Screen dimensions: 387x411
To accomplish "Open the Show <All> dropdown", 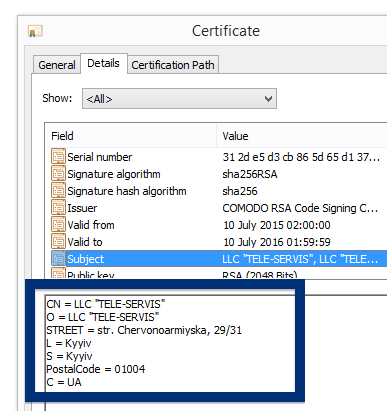I will click(x=179, y=99).
